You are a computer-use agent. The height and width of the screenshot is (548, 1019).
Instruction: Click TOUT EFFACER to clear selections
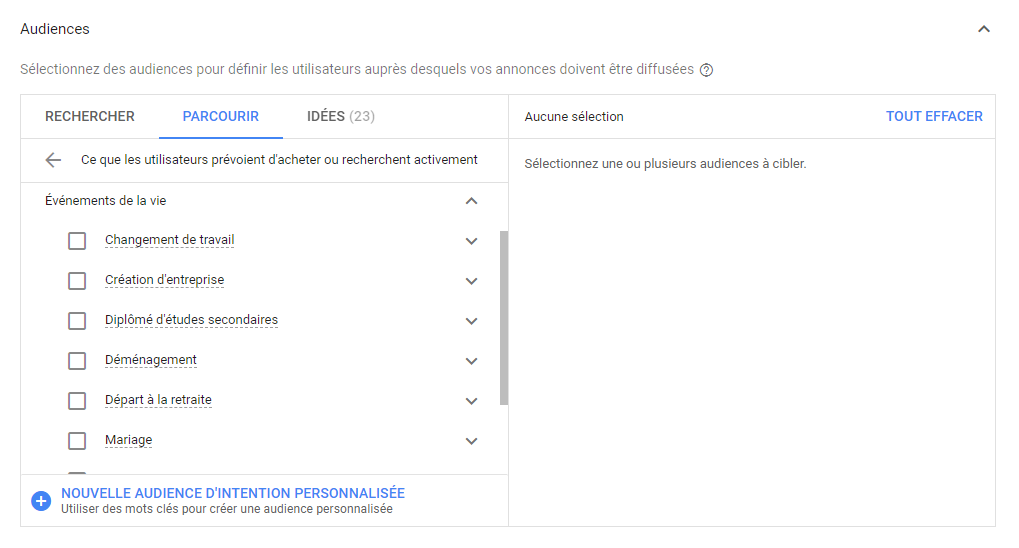[934, 117]
